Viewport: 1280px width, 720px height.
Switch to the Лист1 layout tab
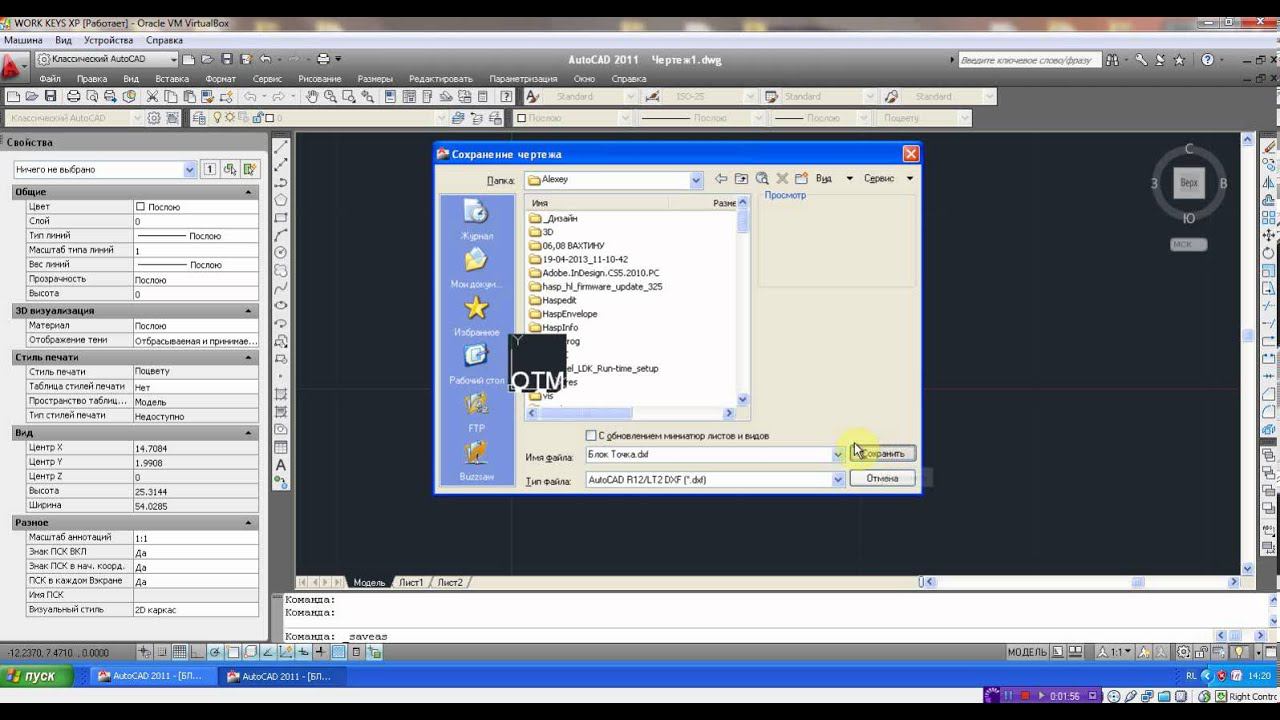(411, 582)
